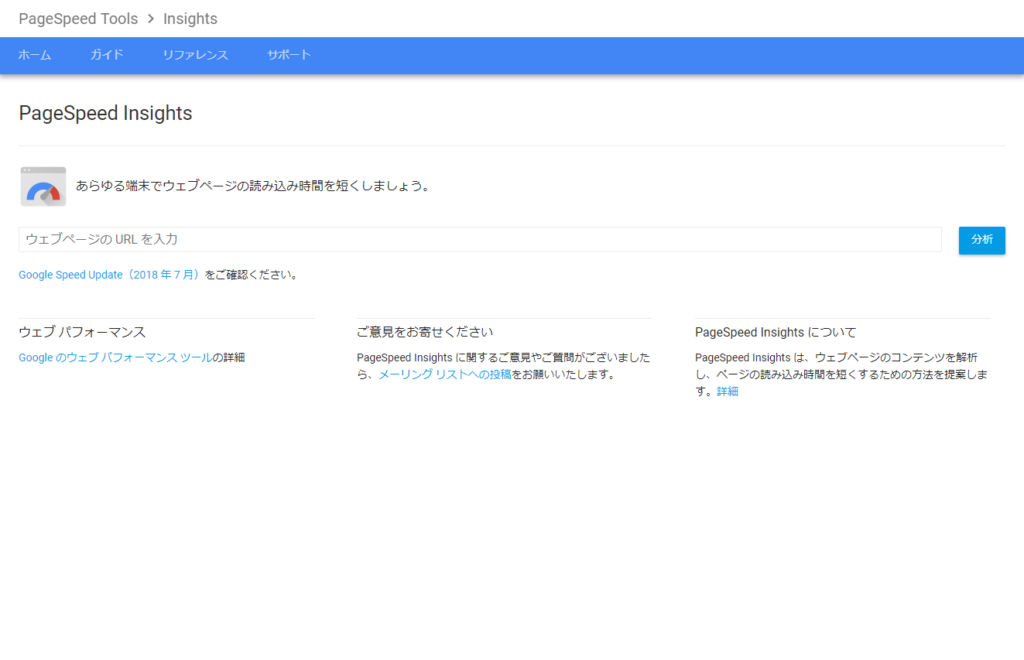Click the 詳細 link under PageSpeed Insights について
The height and width of the screenshot is (660, 1024).
click(x=727, y=391)
